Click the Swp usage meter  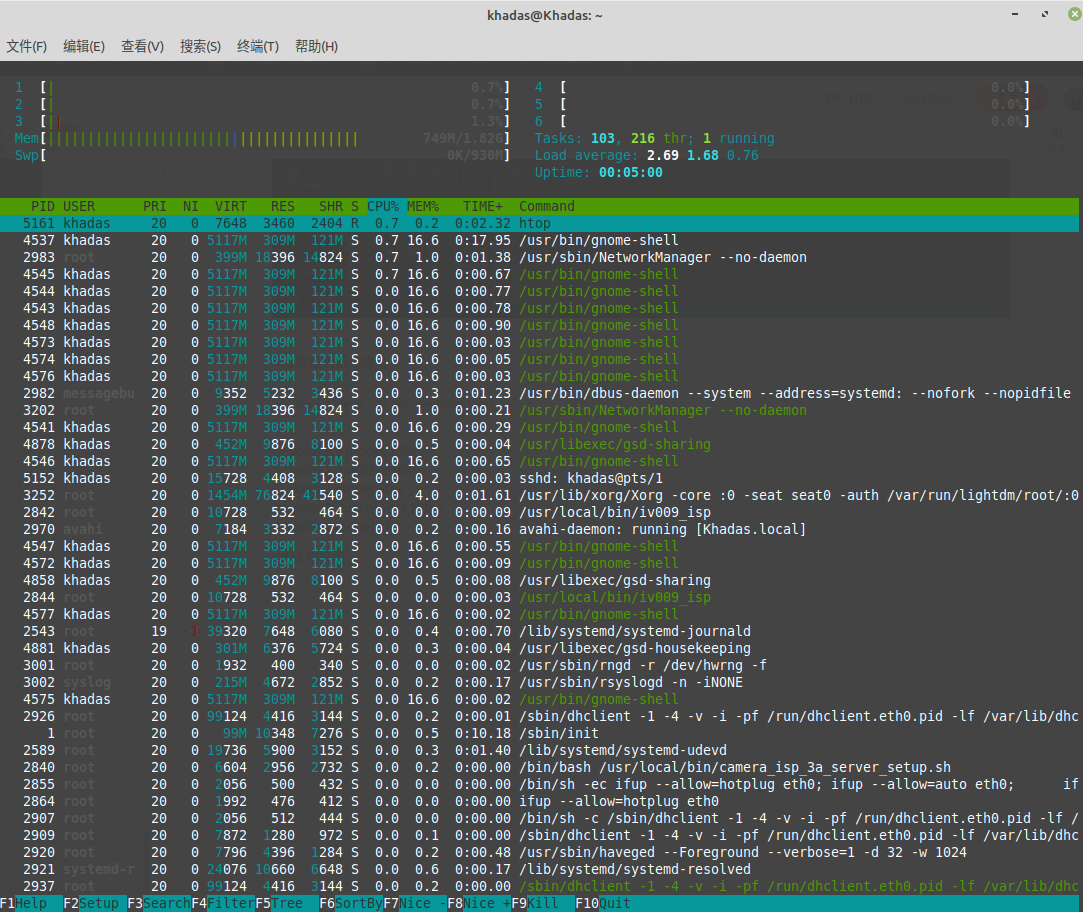(262, 155)
